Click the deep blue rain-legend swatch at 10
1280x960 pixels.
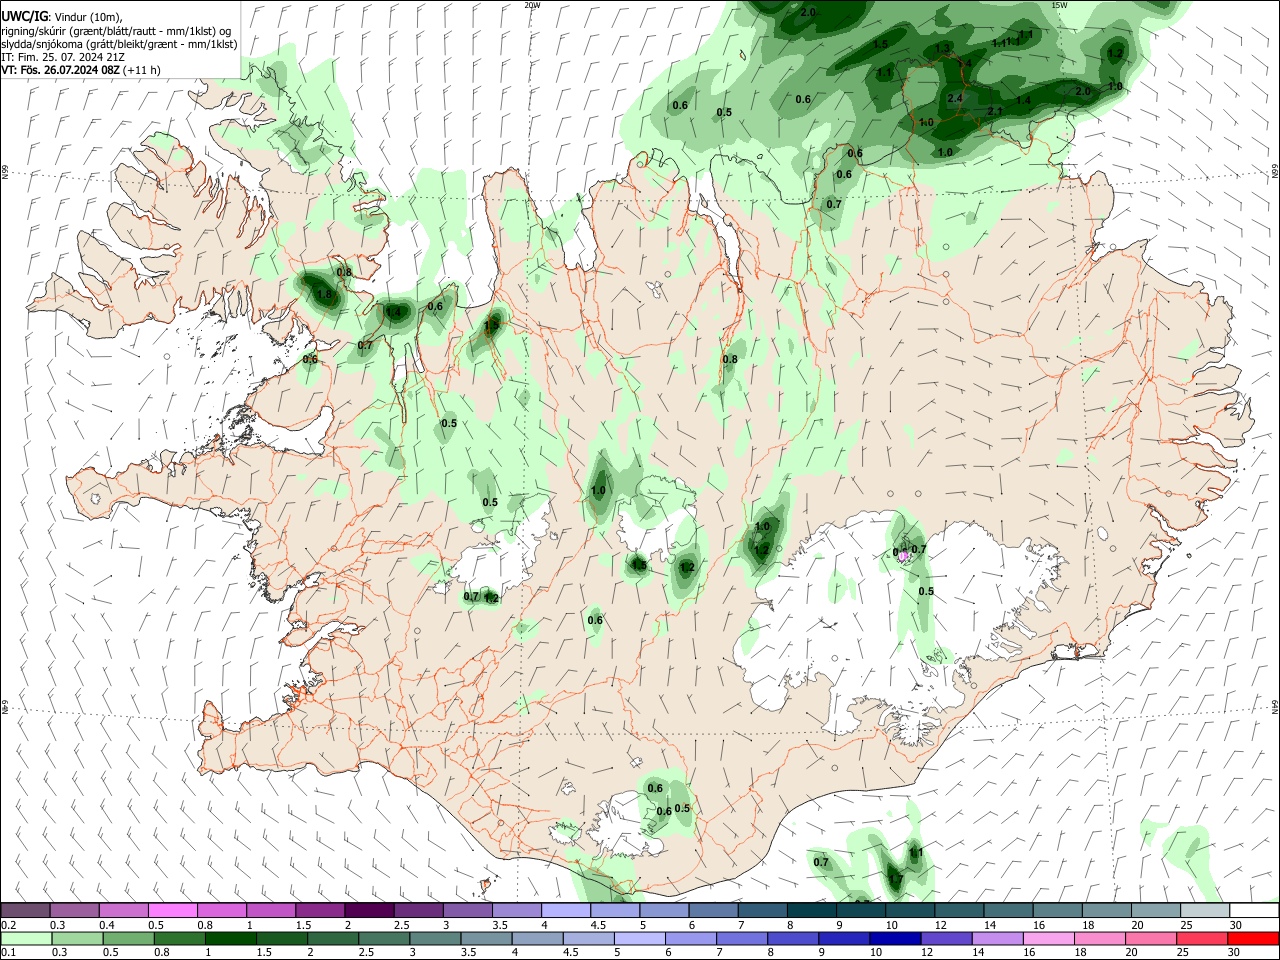pyautogui.click(x=894, y=939)
